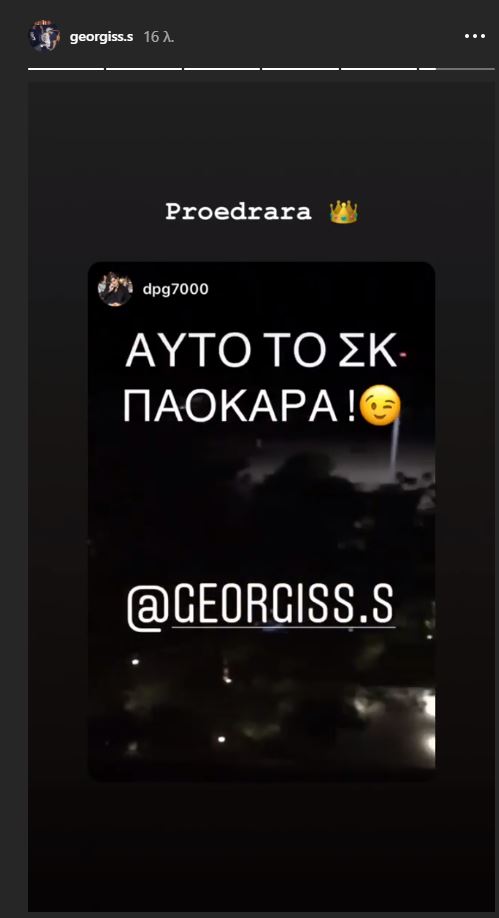Image resolution: width=499 pixels, height=918 pixels.
Task: Click the bright light beam in the video
Action: point(395,448)
